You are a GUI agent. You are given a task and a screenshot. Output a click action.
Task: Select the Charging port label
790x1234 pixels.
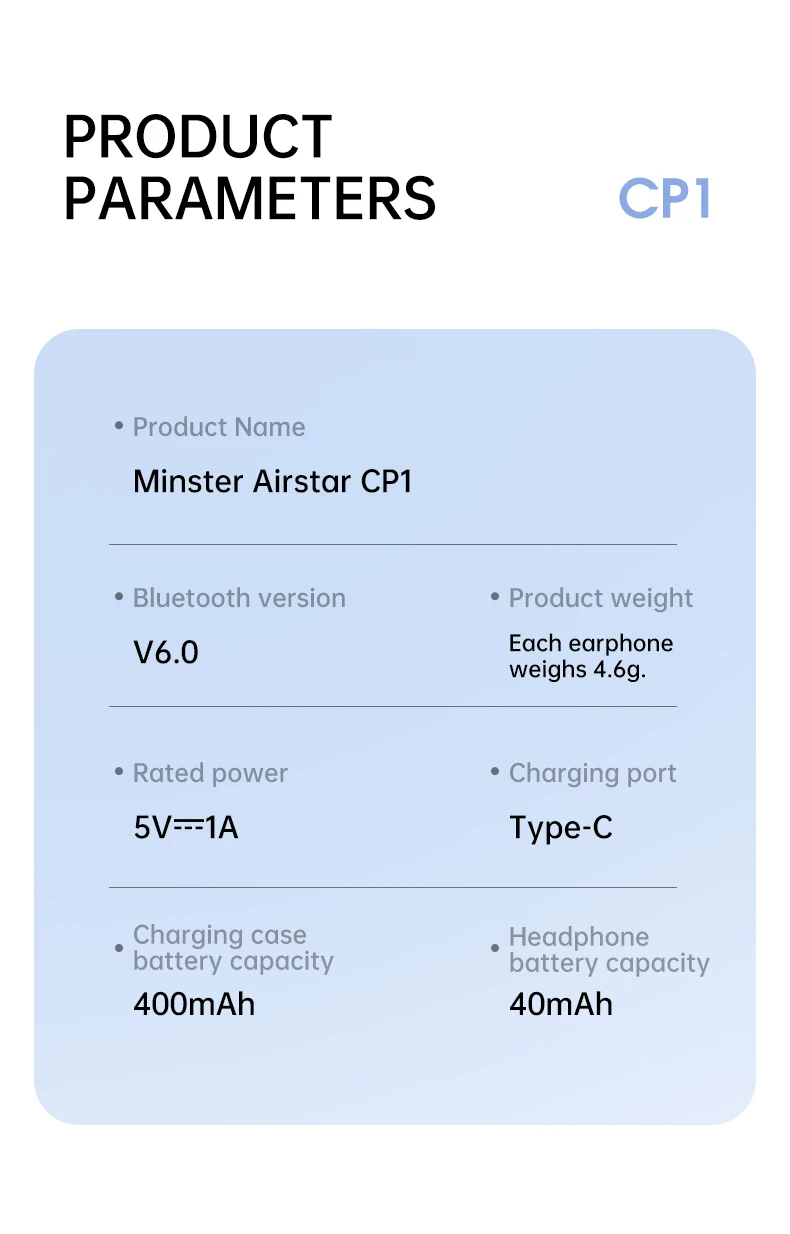593,774
